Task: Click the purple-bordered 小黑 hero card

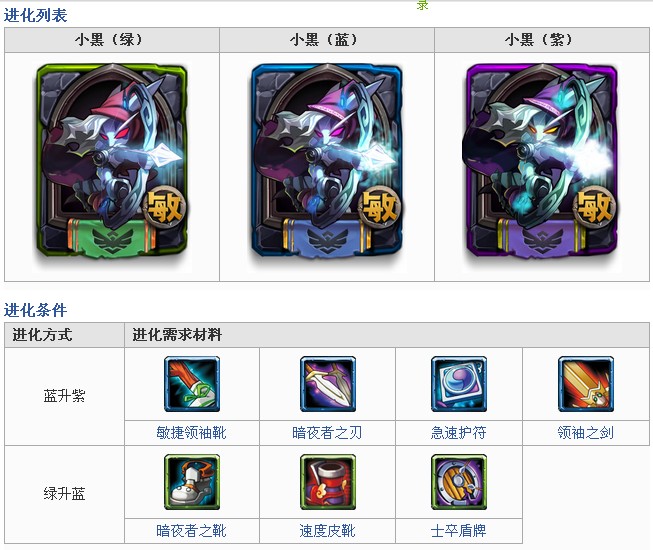Action: coord(540,162)
